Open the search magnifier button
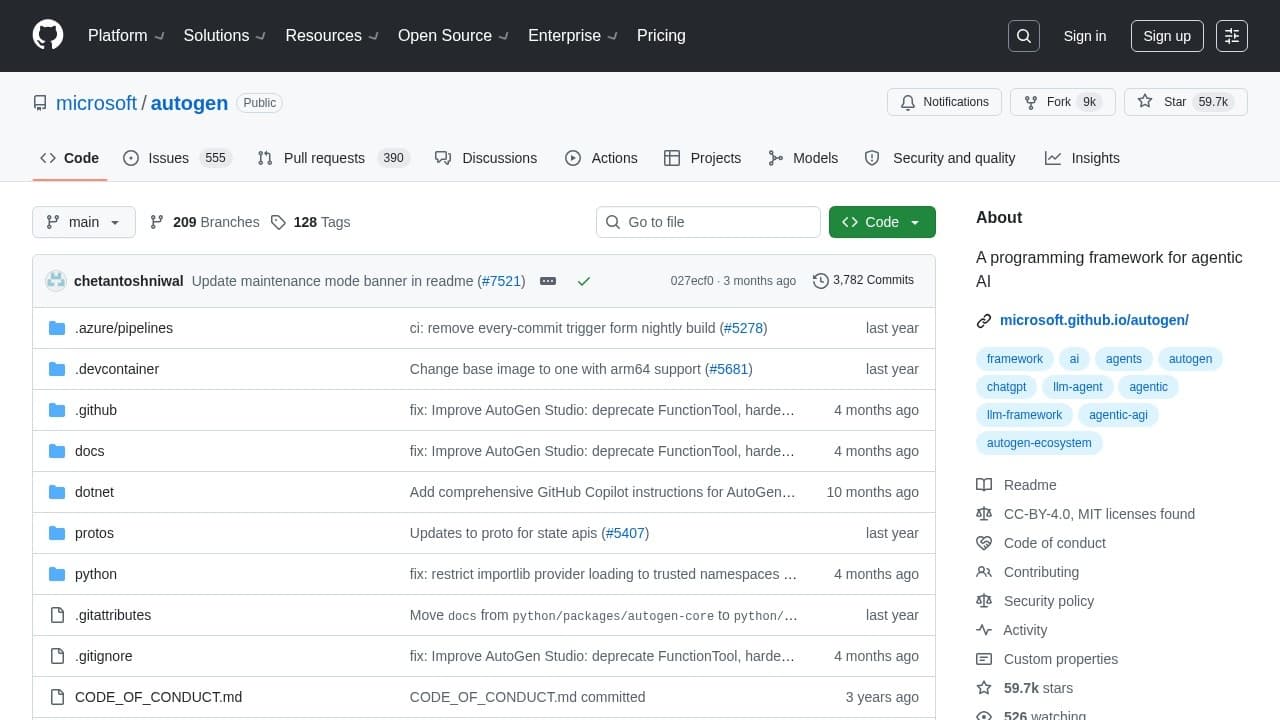Screen dimensions: 1280x720 click(x=1024, y=36)
